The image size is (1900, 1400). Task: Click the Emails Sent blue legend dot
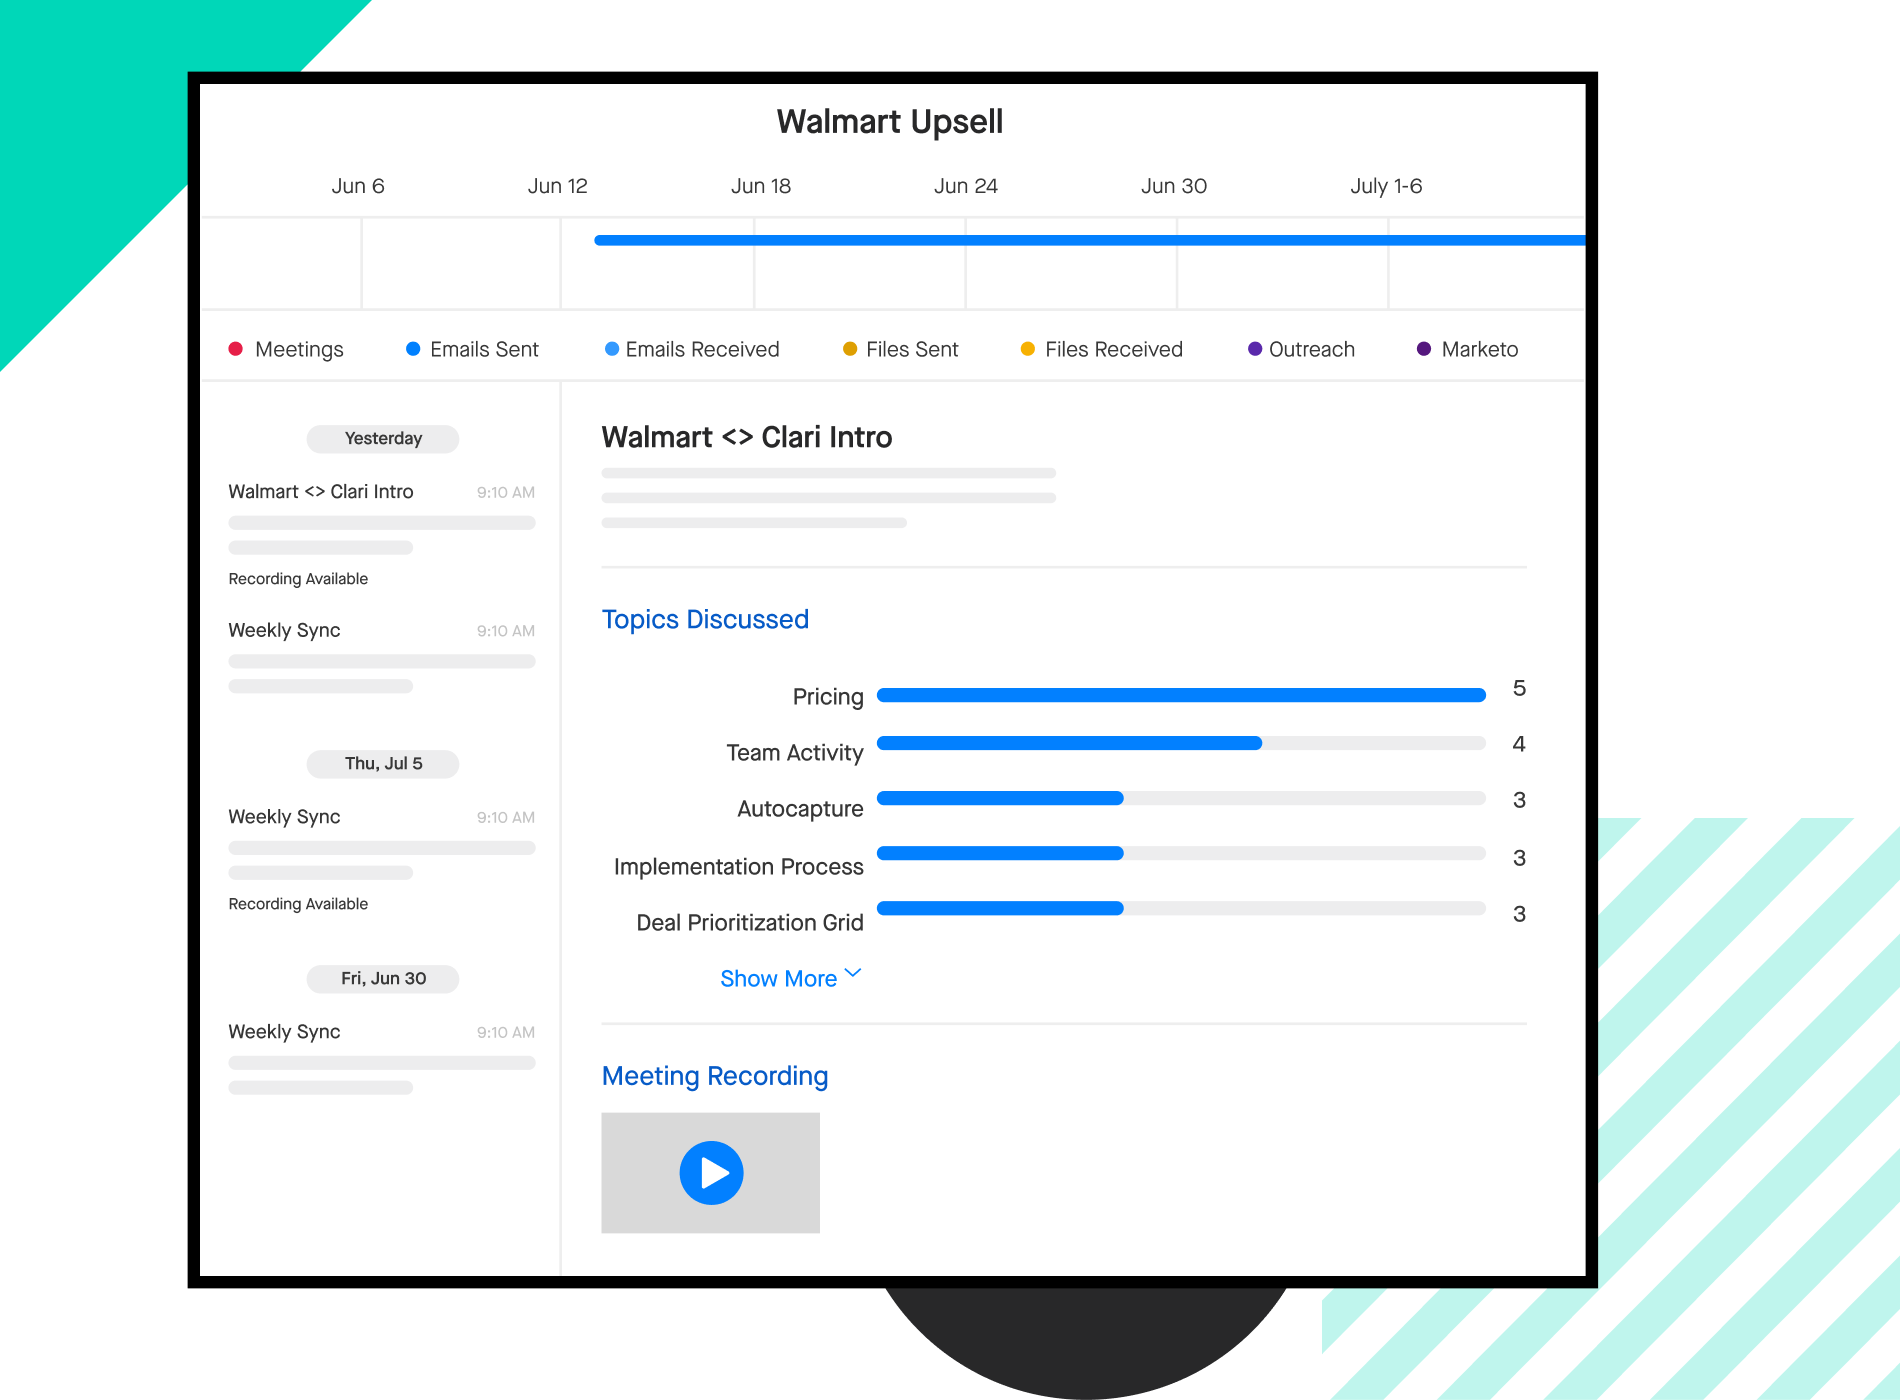click(x=413, y=349)
